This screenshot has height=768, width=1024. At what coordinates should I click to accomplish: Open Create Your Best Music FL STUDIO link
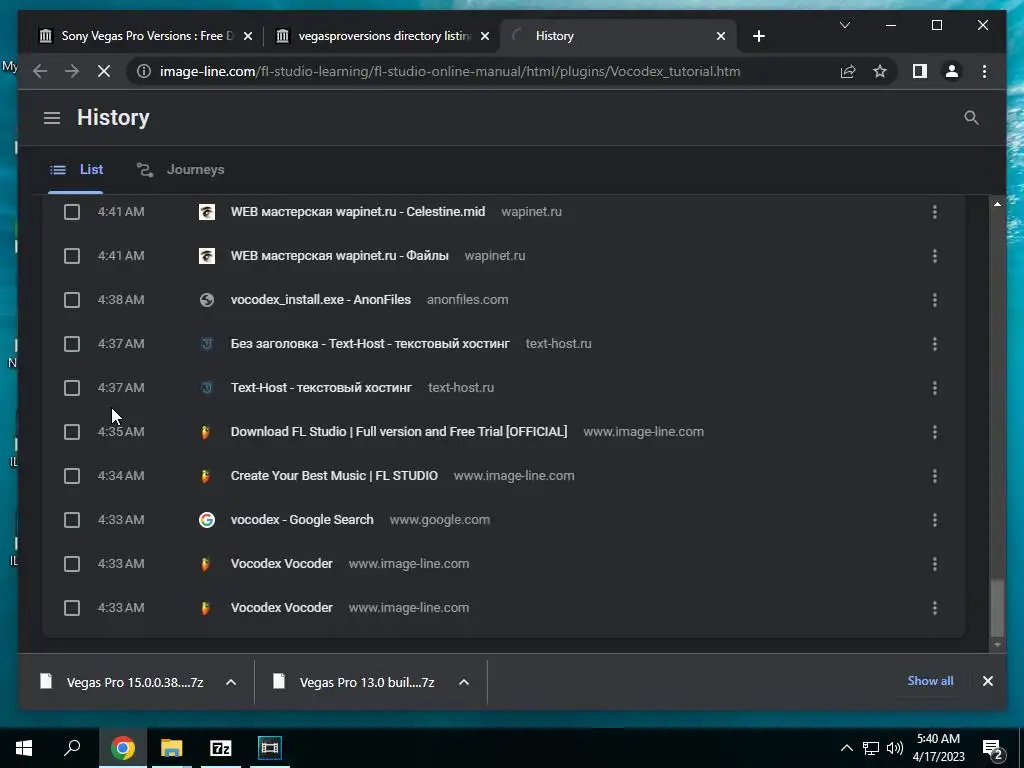(x=334, y=476)
